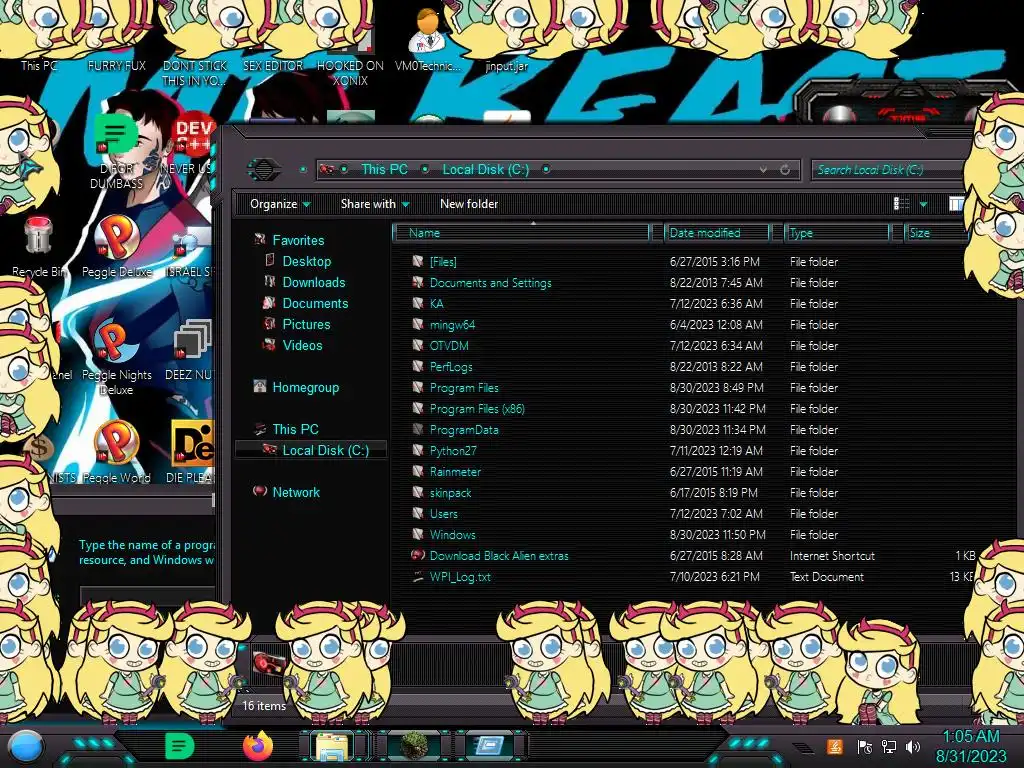1024x768 pixels.
Task: Refresh the Local Disk (C:) view
Action: 785,170
